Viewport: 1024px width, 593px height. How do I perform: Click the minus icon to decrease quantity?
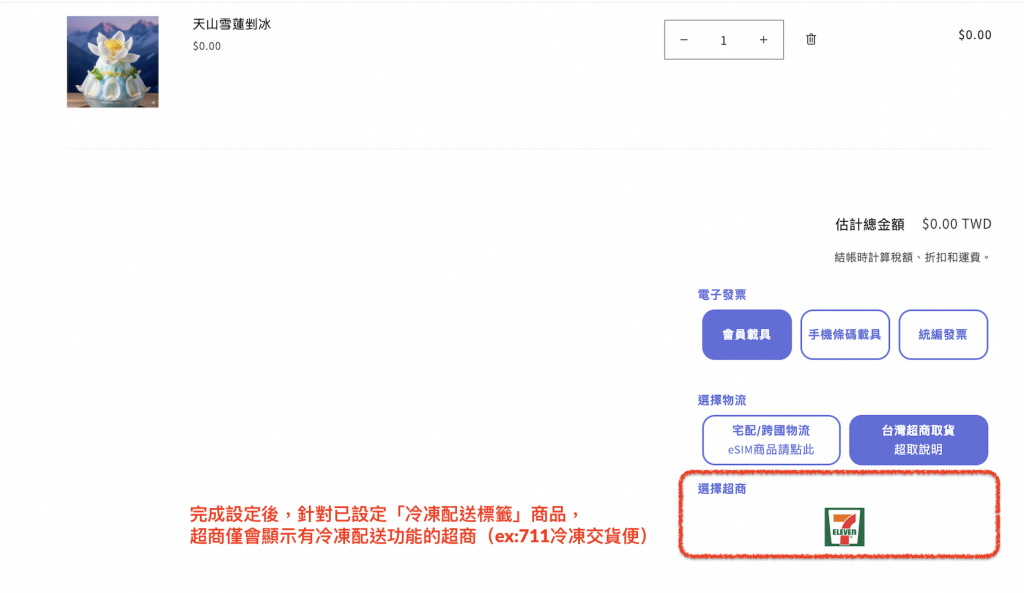pyautogui.click(x=684, y=40)
